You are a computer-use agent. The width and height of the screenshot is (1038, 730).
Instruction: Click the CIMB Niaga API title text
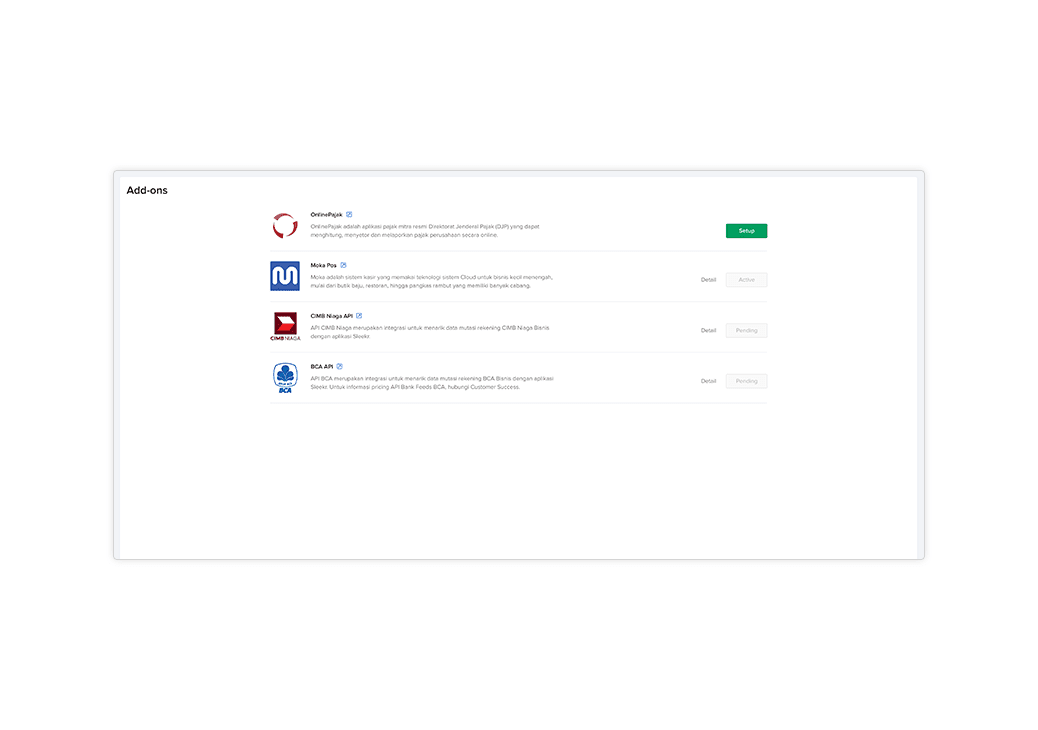(x=332, y=316)
